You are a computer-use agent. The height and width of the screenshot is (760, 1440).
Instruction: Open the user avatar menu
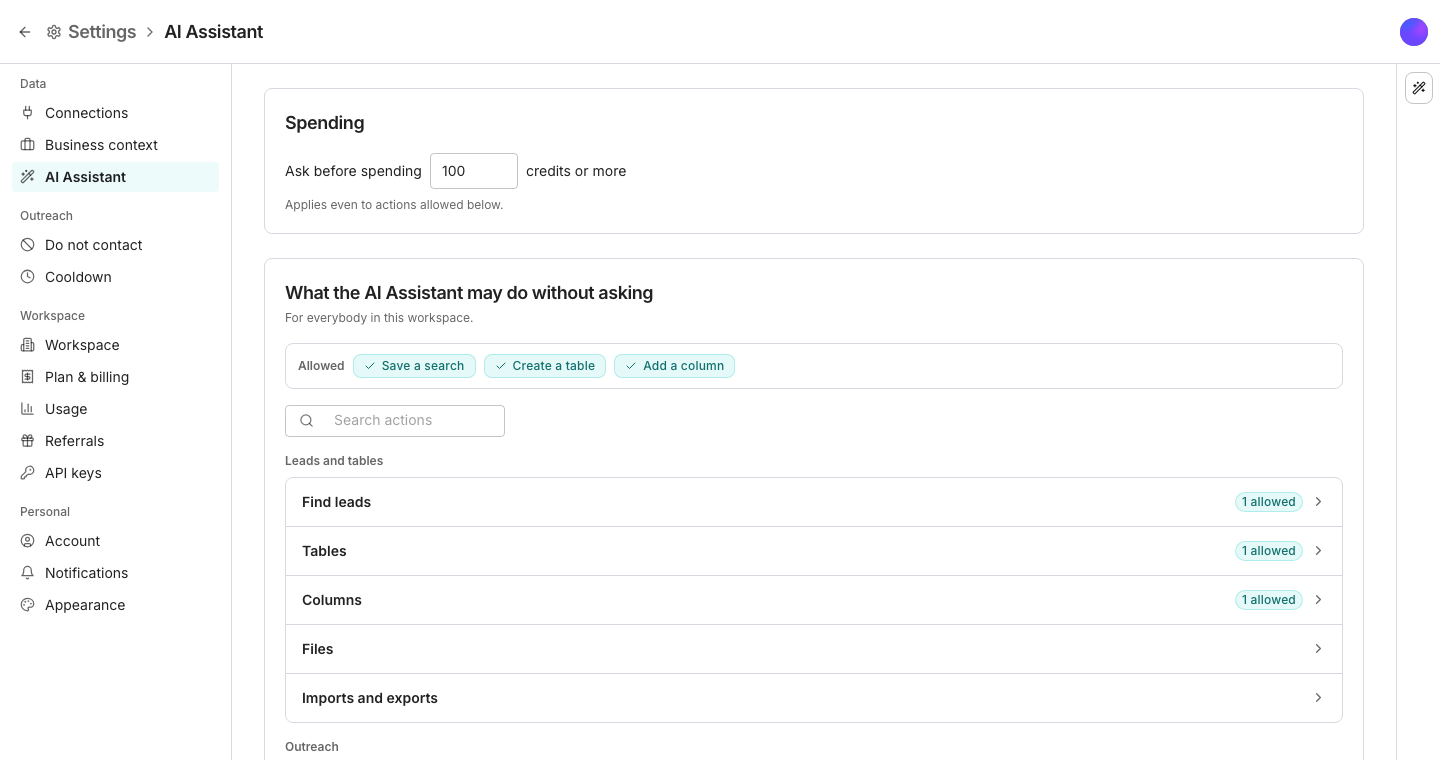1414,32
